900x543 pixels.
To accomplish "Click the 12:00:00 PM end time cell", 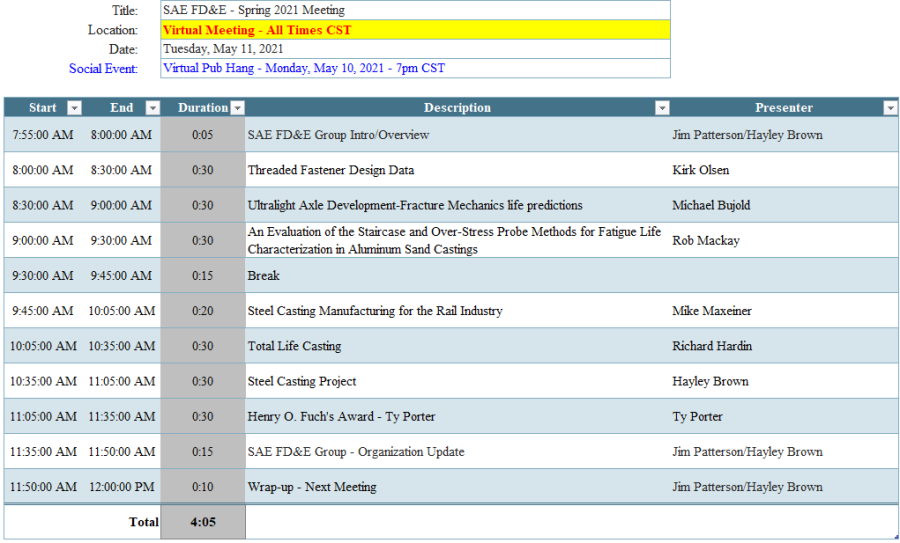I will [121, 487].
